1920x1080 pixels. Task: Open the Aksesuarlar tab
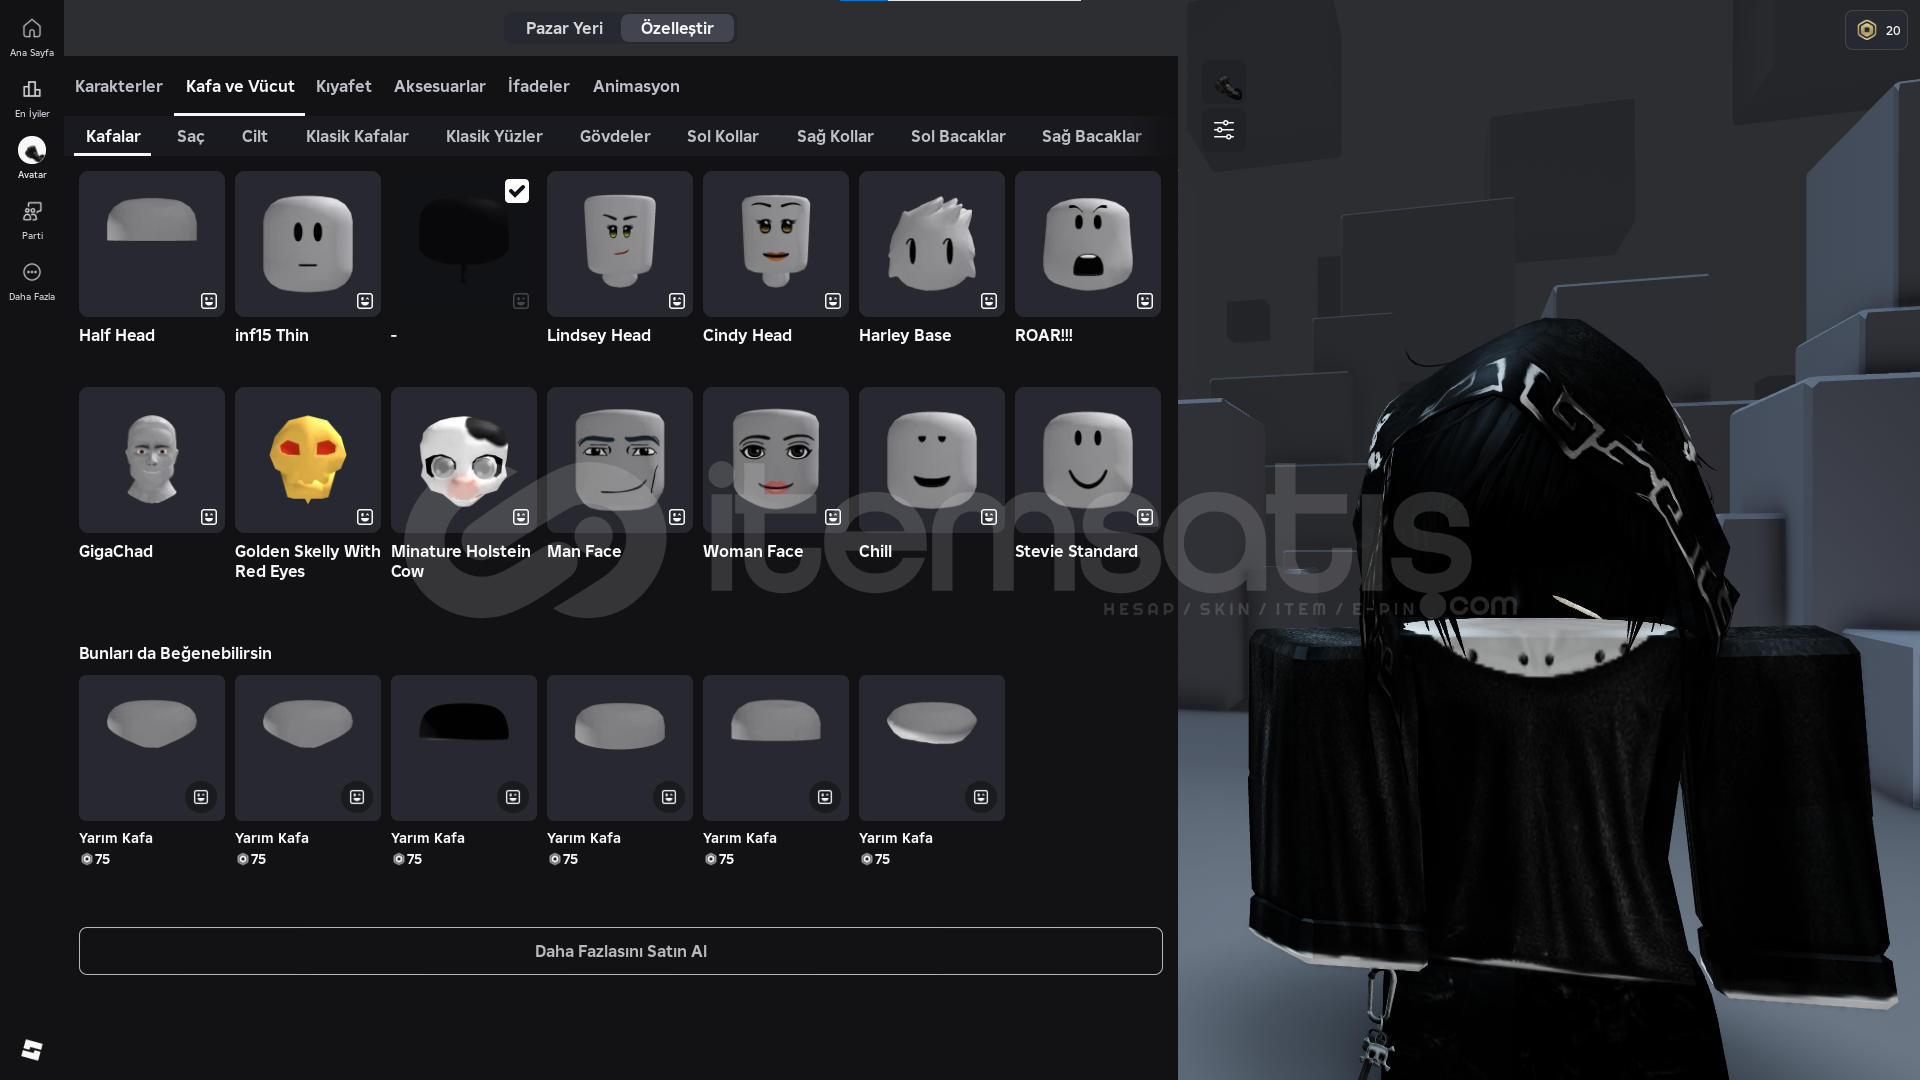(440, 86)
